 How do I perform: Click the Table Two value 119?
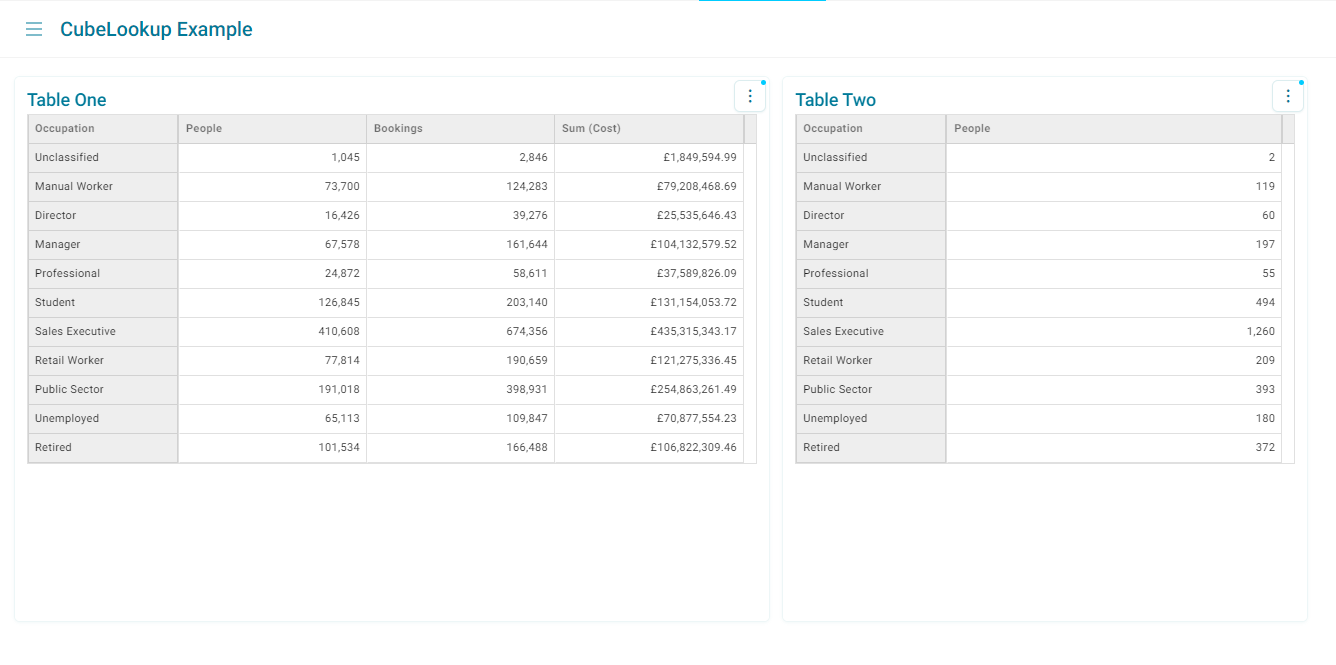(x=1114, y=187)
